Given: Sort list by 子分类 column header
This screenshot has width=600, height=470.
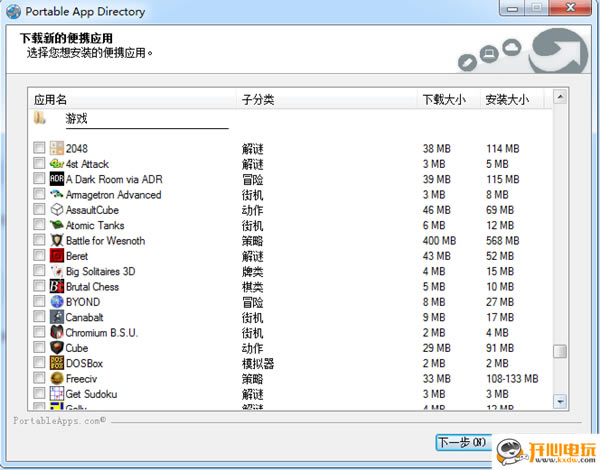Looking at the screenshot, I should coord(326,100).
